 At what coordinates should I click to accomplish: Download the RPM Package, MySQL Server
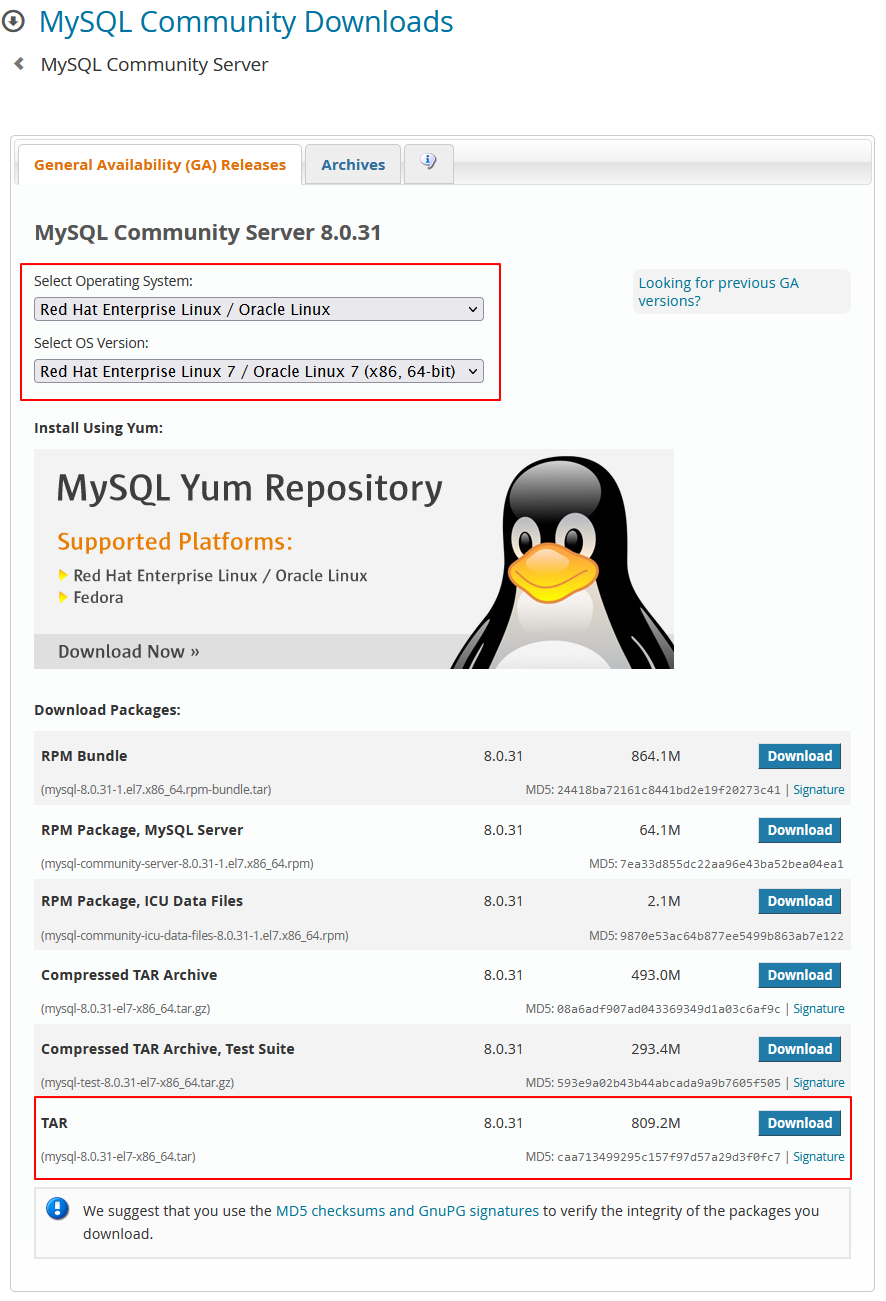(799, 829)
